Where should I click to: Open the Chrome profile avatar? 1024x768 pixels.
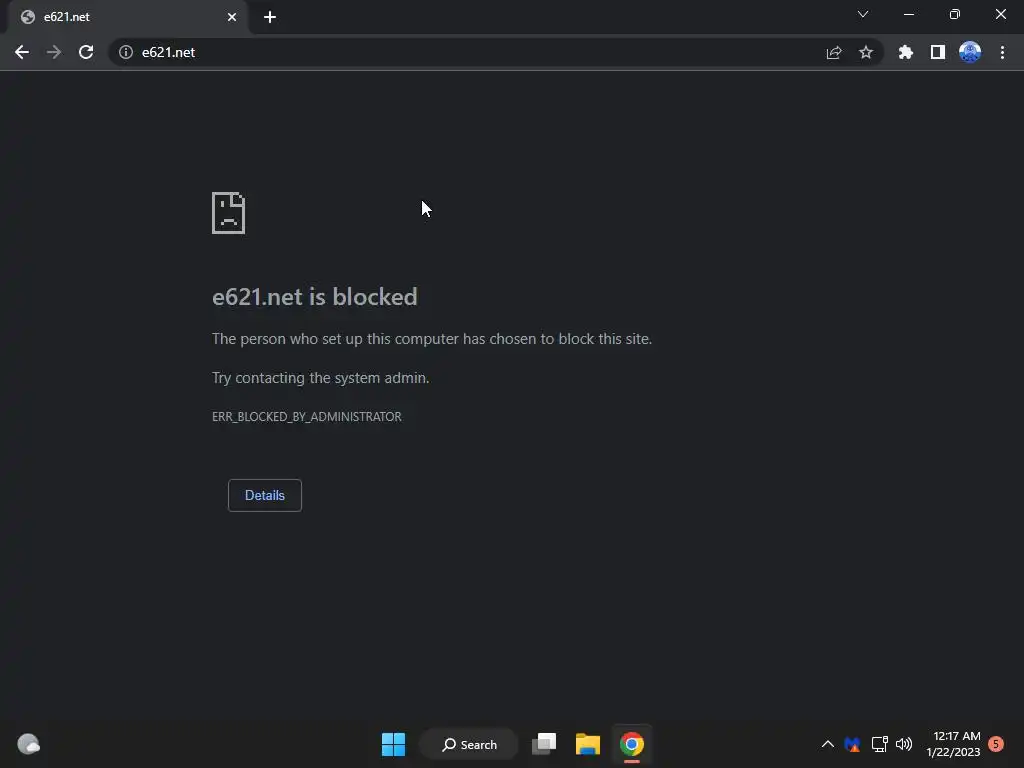[x=970, y=52]
